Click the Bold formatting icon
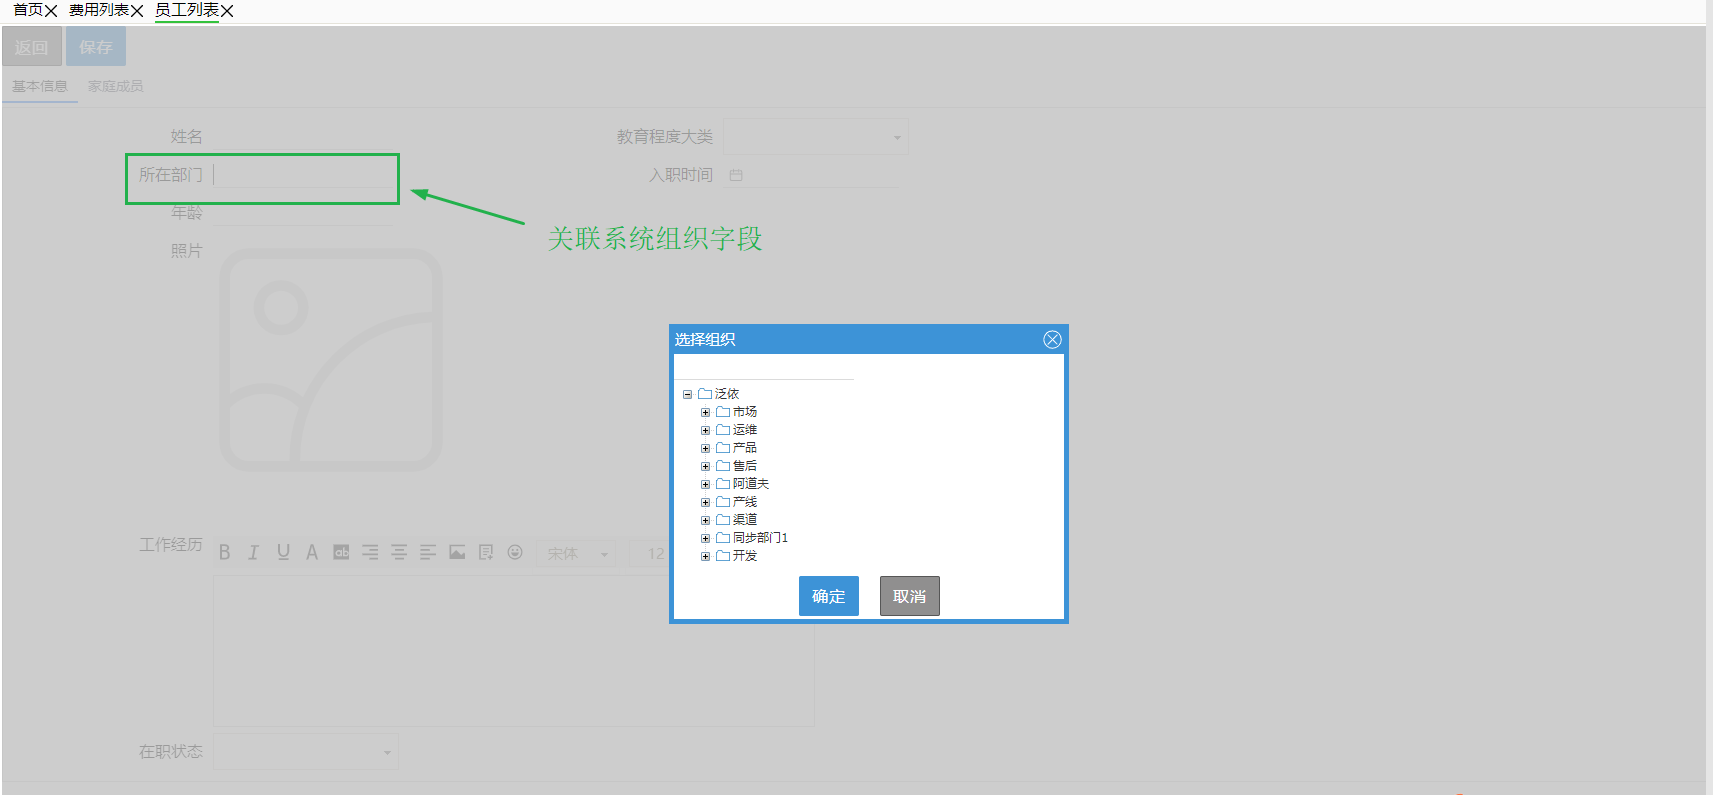Viewport: 1713px width, 795px height. 225,552
